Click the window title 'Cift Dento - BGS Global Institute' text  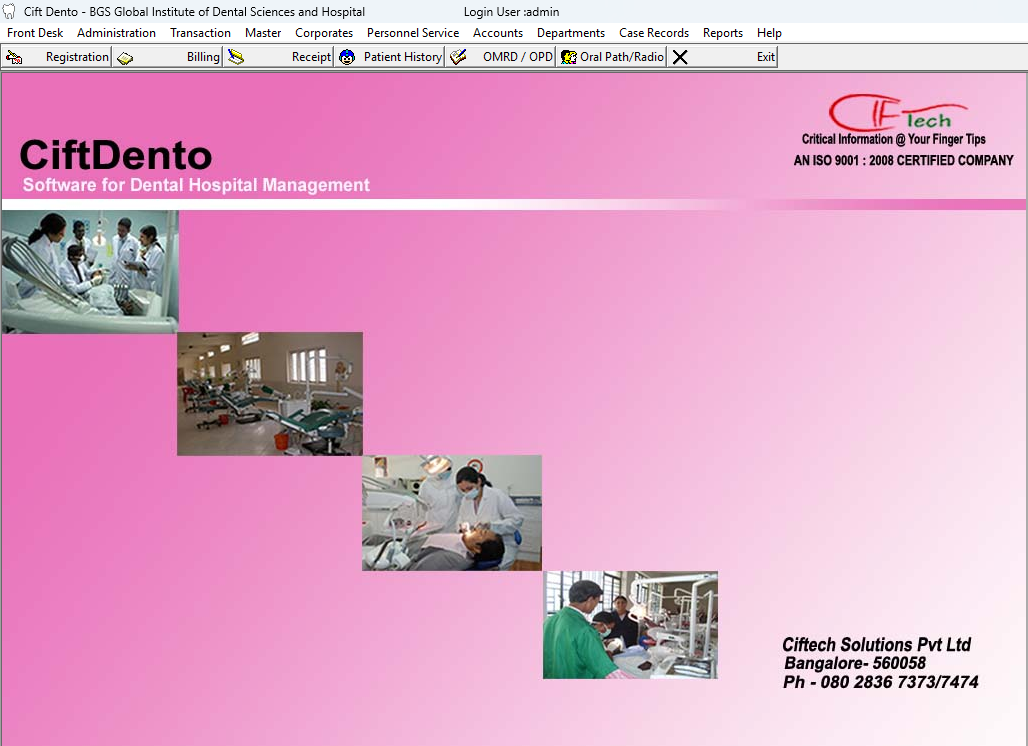[194, 12]
